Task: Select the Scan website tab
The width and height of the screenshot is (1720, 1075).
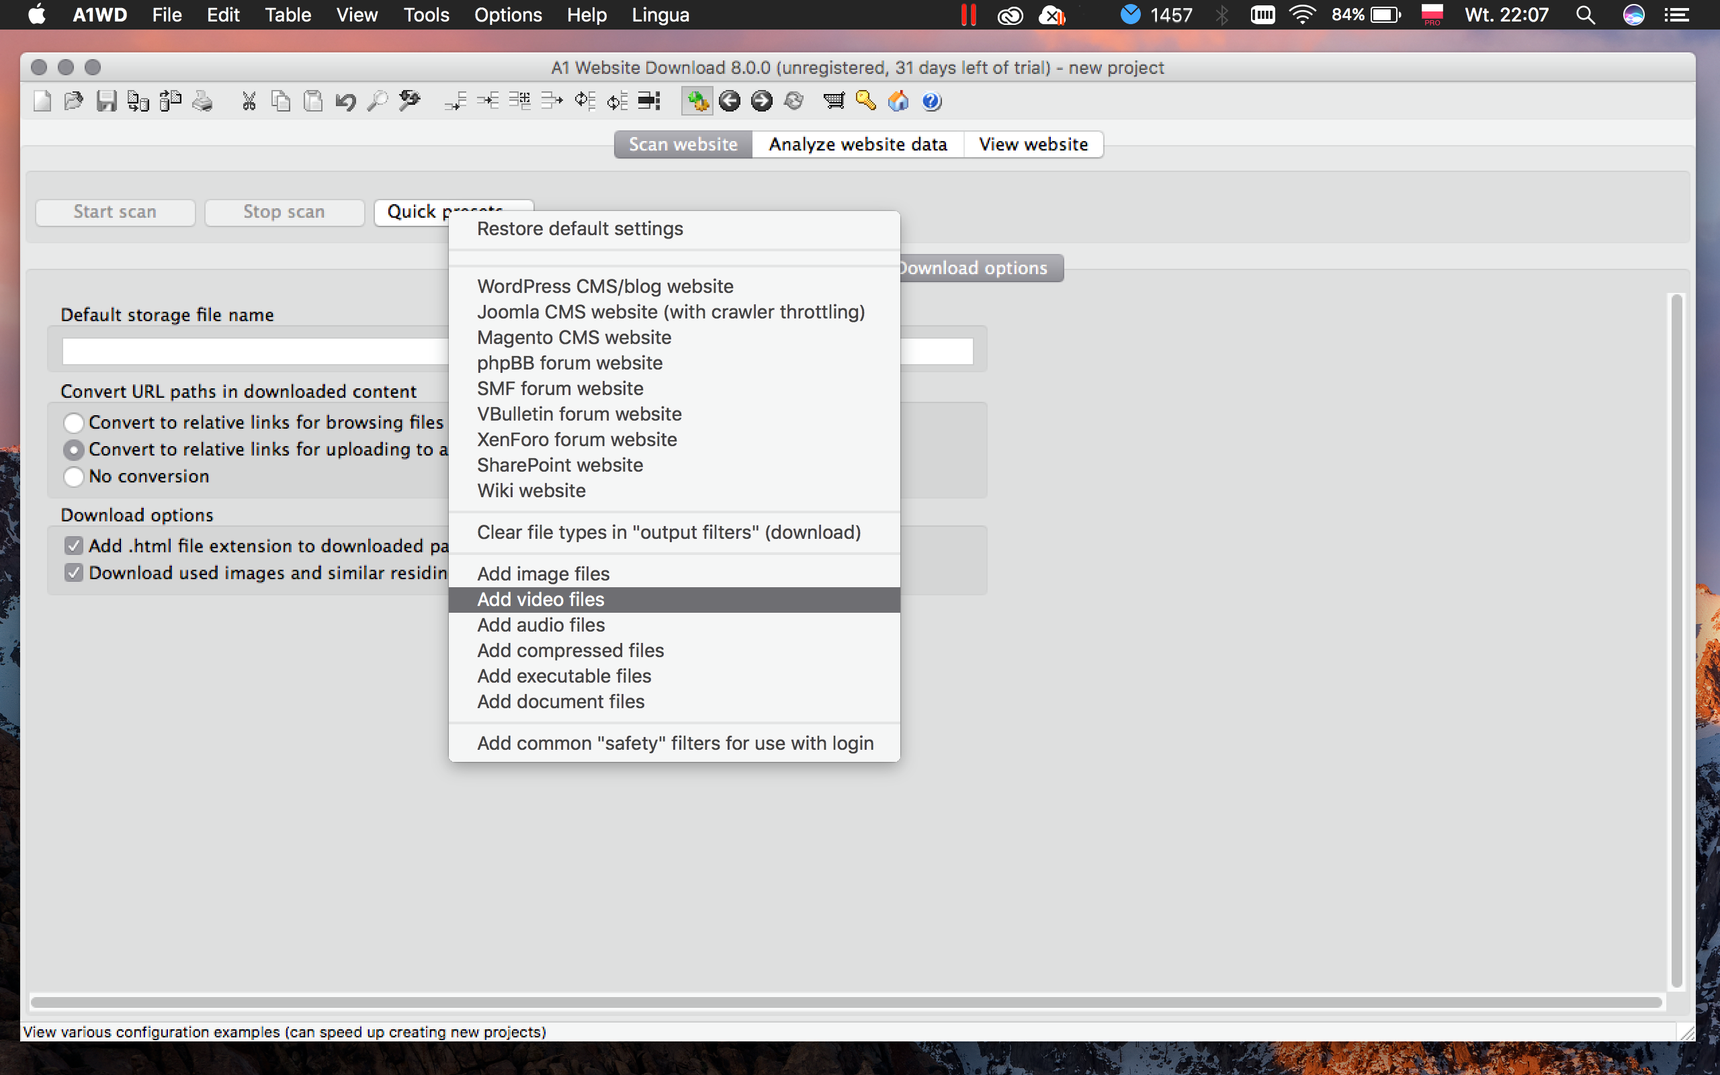Action: pos(683,144)
